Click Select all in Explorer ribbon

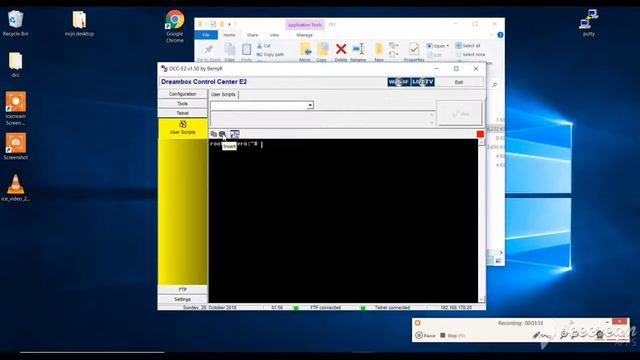click(468, 46)
